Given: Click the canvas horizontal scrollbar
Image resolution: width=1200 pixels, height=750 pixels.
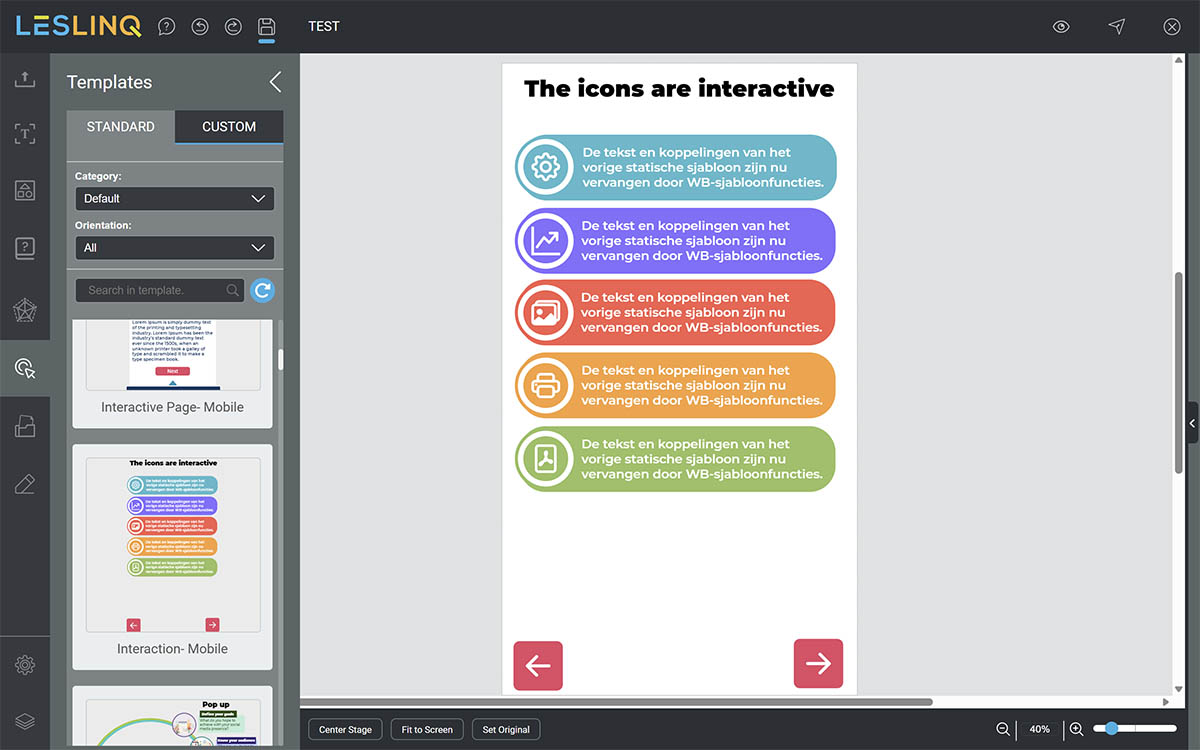Looking at the screenshot, I should (616, 702).
